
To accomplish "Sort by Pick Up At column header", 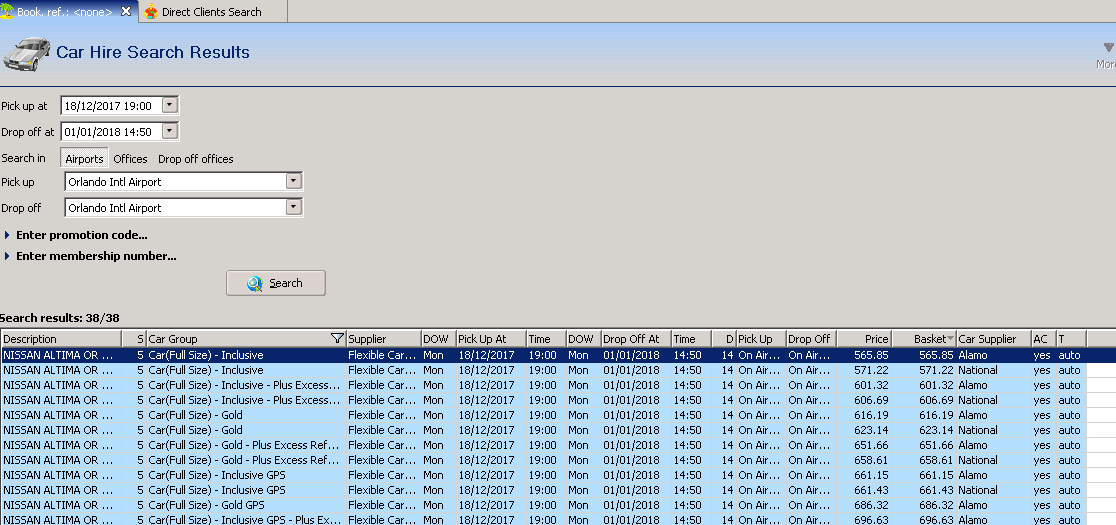I will pyautogui.click(x=491, y=339).
